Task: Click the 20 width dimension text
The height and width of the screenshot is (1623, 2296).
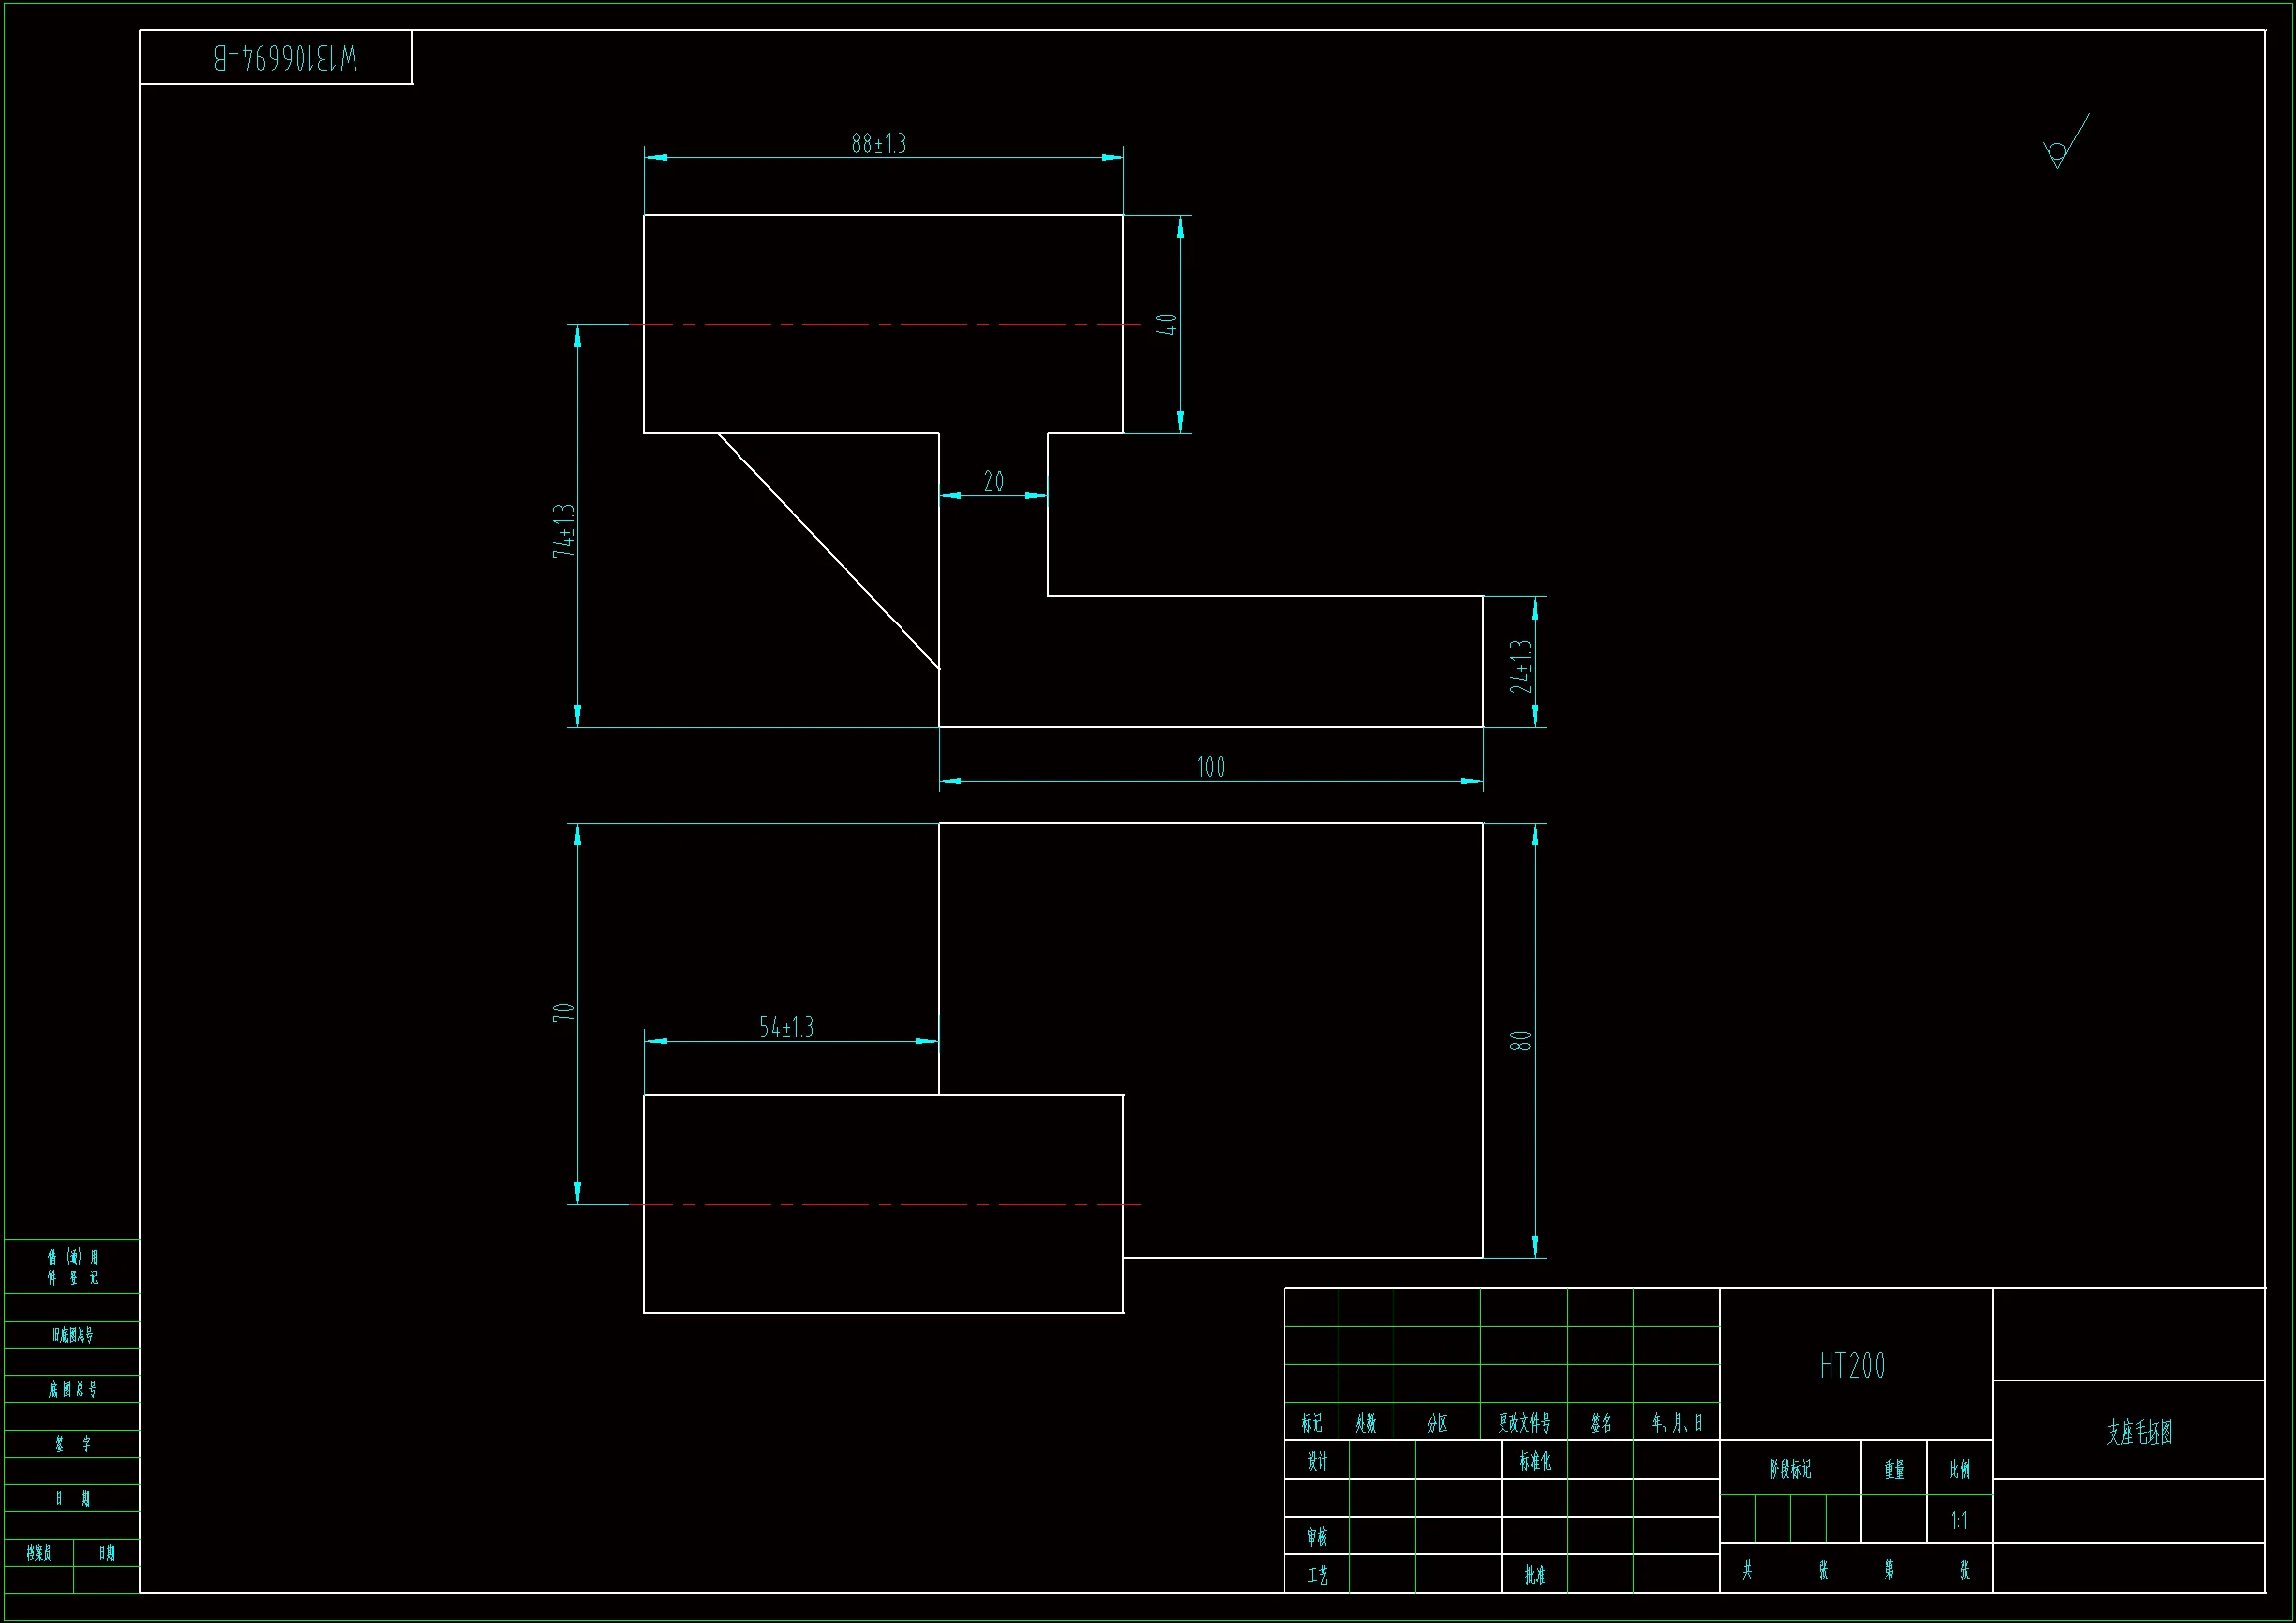Action: [993, 482]
